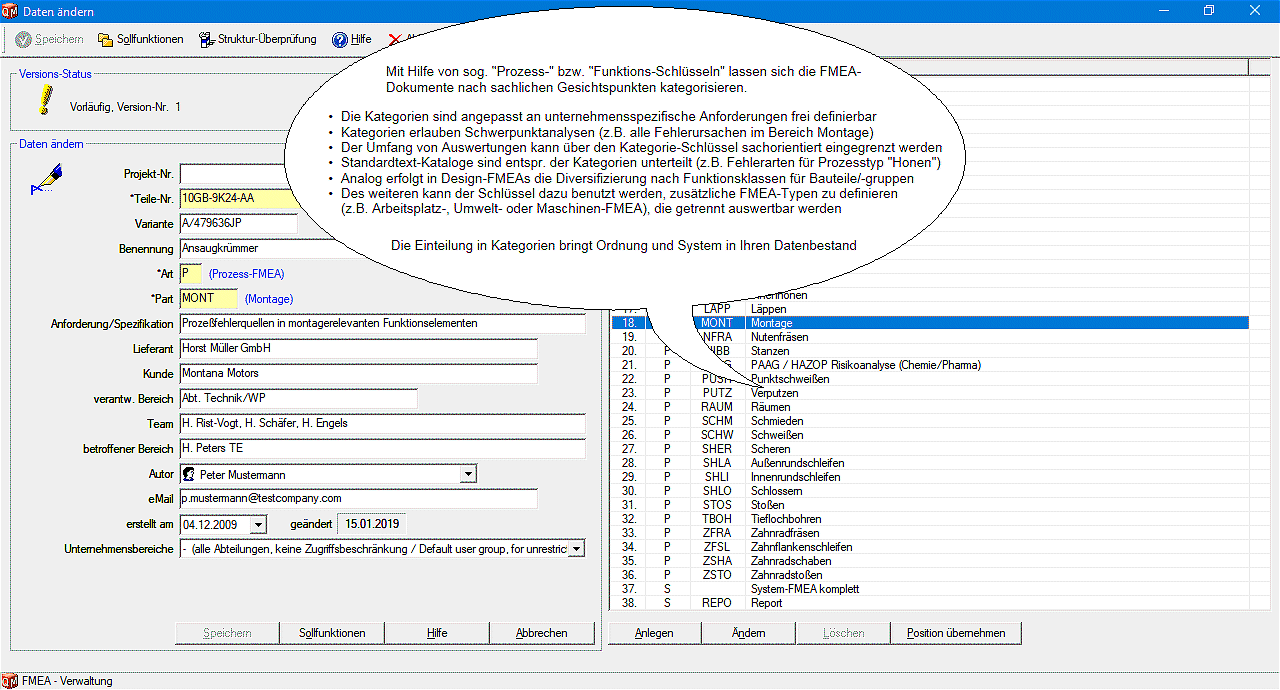The image size is (1280, 690).
Task: Click the FMEA - Verwaltung status bar icon
Action: [x=10, y=681]
